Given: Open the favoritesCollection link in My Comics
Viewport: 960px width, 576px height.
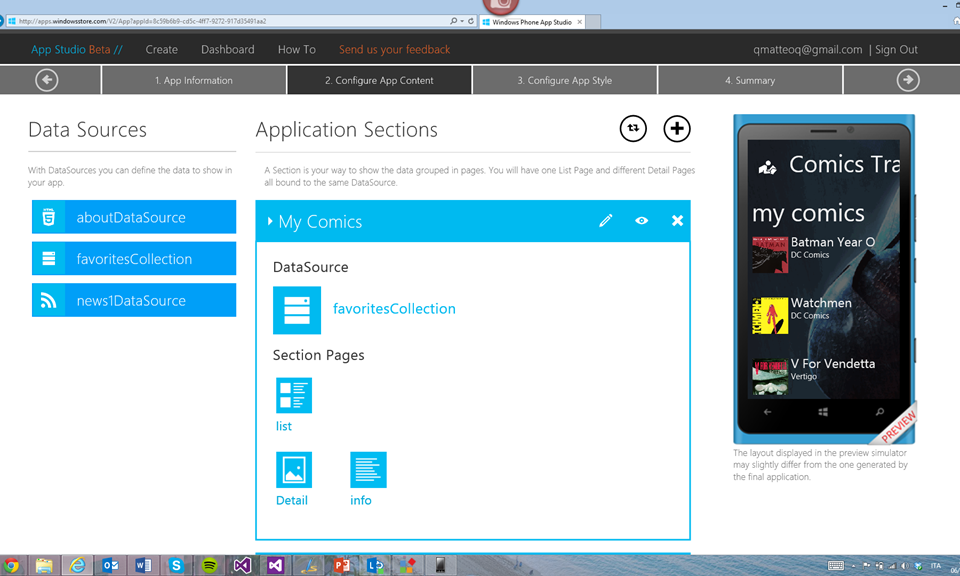Looking at the screenshot, I should coord(394,309).
